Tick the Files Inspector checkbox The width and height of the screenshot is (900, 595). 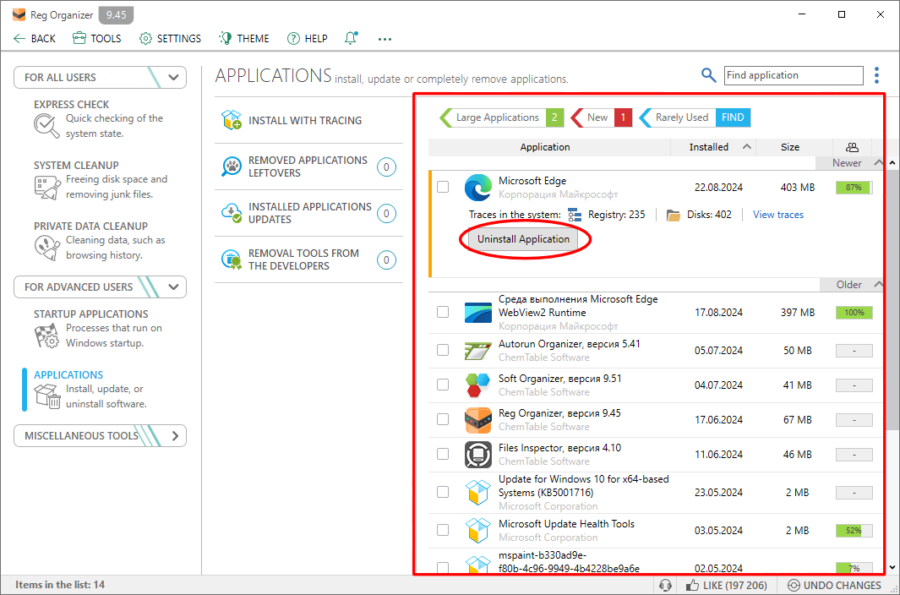443,454
